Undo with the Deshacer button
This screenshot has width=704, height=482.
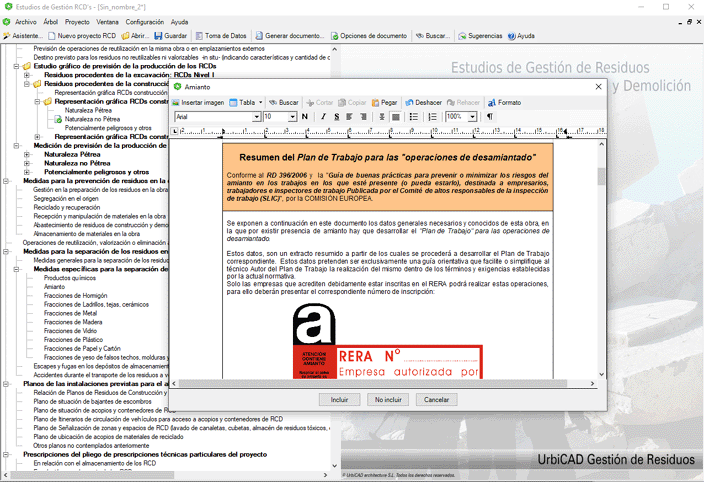coord(424,103)
